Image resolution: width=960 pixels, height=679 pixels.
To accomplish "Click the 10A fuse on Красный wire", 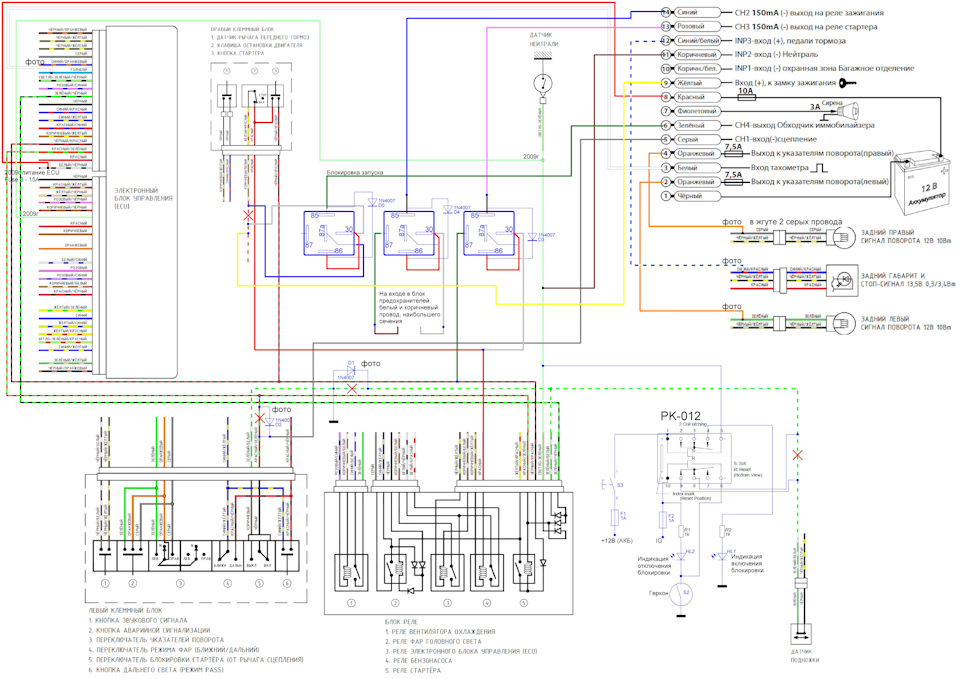I will (x=744, y=96).
